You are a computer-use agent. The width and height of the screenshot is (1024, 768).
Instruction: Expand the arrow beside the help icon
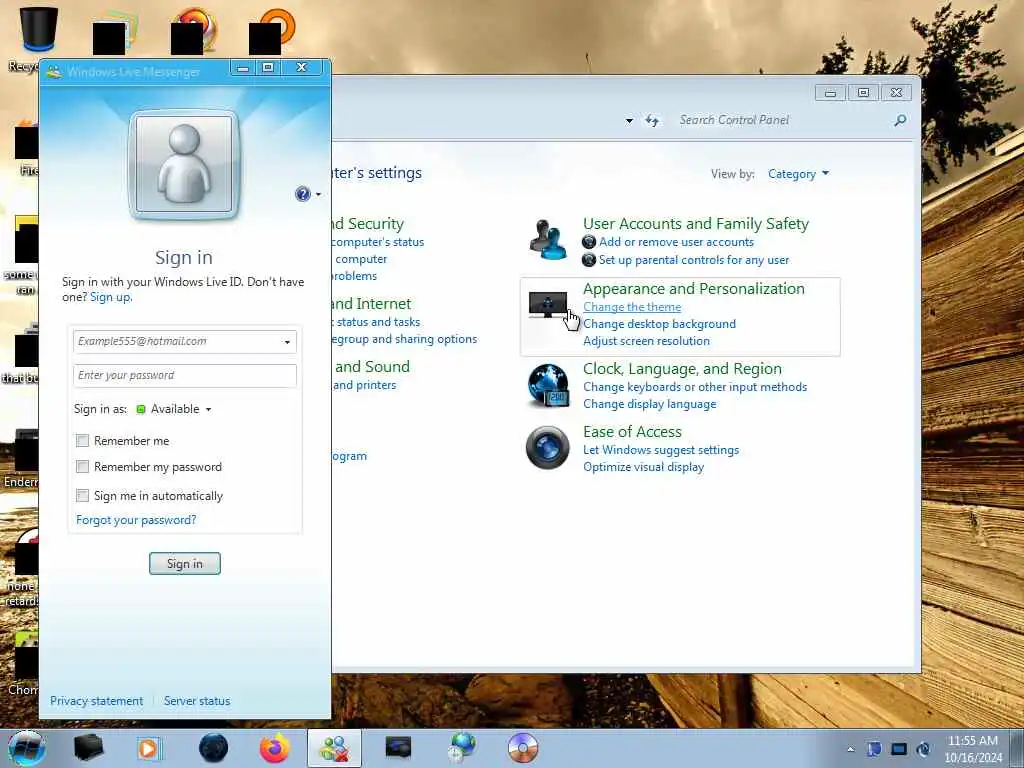click(x=318, y=194)
